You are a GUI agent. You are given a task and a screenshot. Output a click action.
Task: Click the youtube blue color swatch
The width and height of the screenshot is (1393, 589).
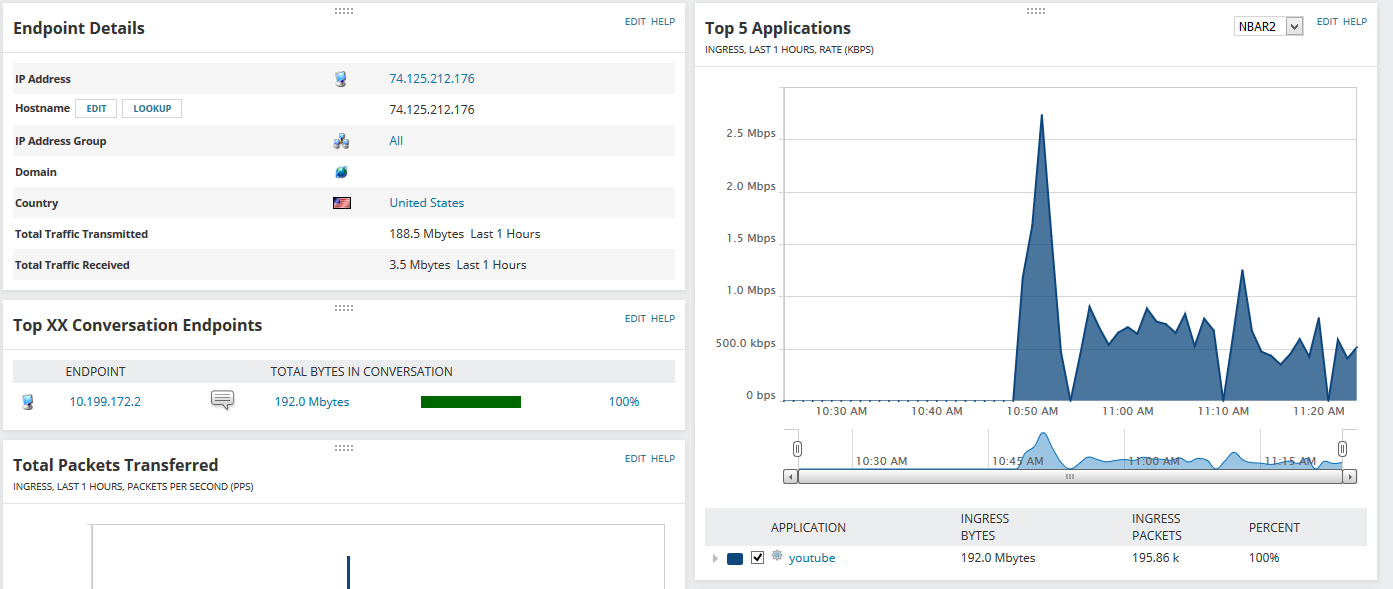pos(735,559)
